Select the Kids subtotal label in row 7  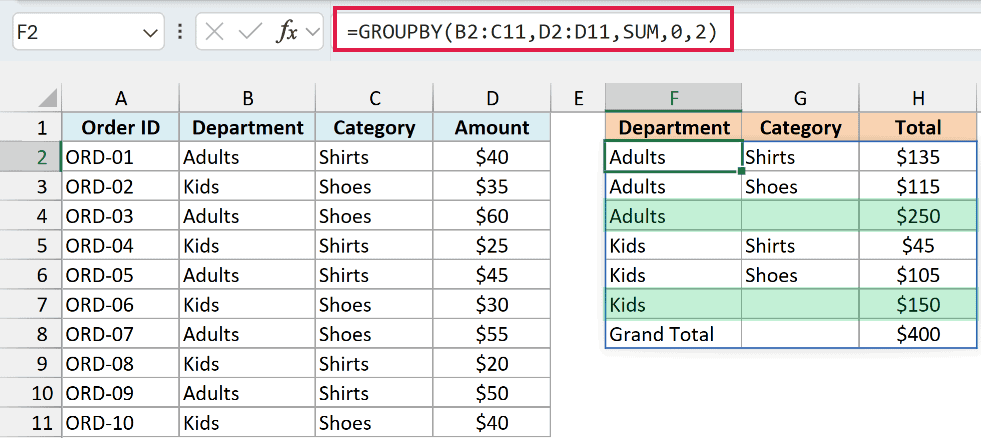[674, 305]
